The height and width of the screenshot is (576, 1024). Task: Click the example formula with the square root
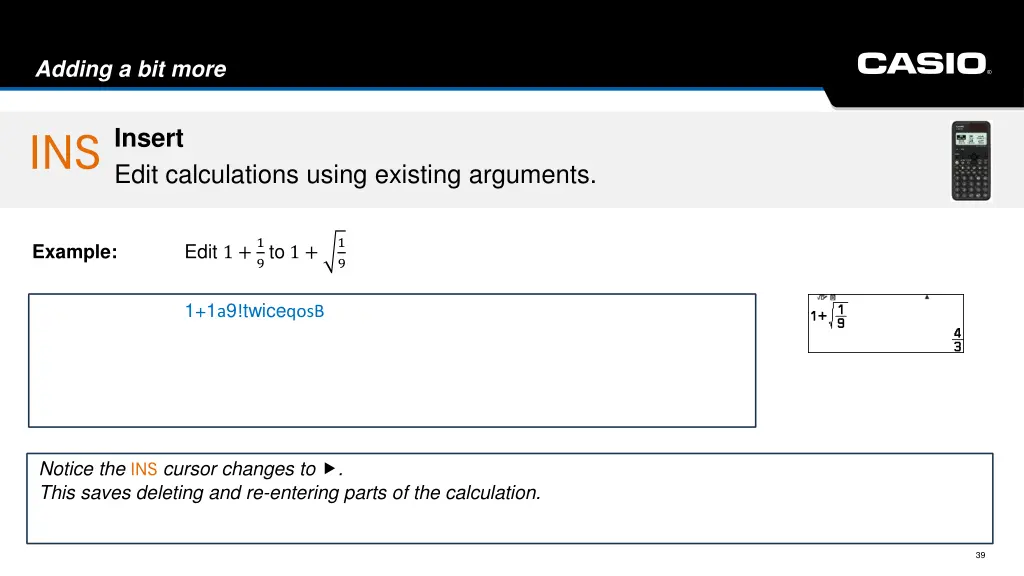(x=266, y=251)
